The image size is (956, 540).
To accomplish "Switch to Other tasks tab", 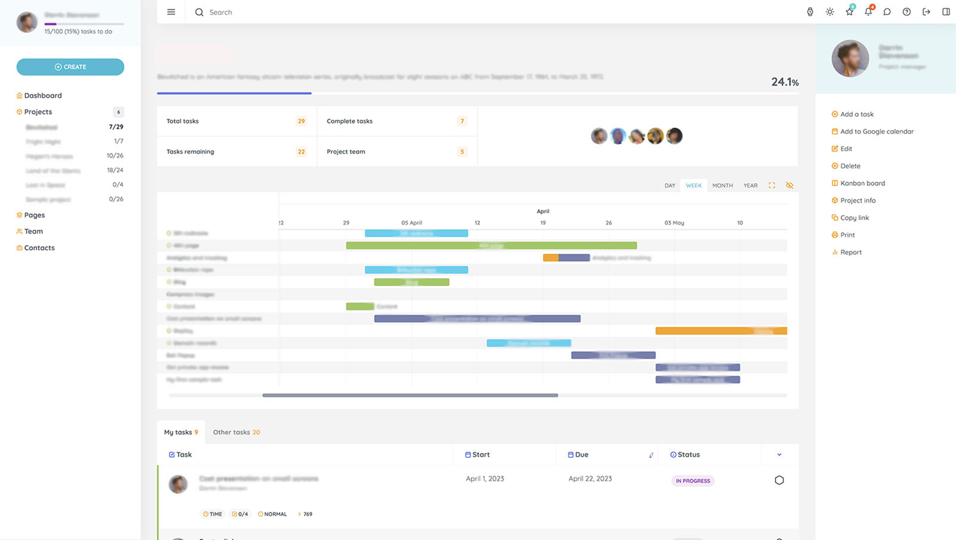I will click(x=236, y=432).
